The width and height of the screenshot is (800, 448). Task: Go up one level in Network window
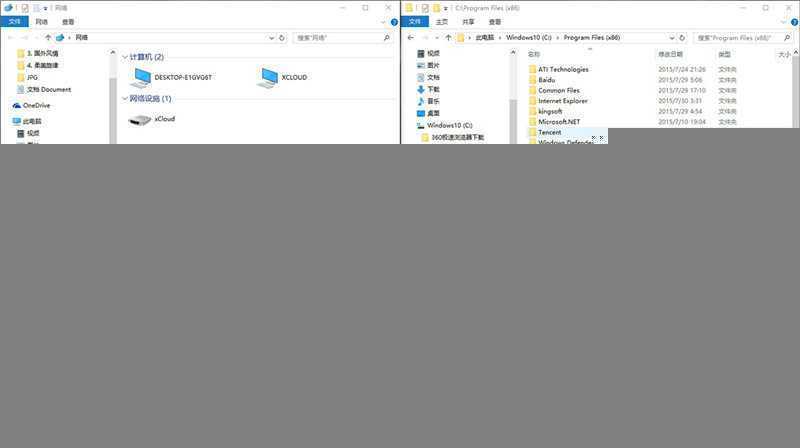pos(48,37)
